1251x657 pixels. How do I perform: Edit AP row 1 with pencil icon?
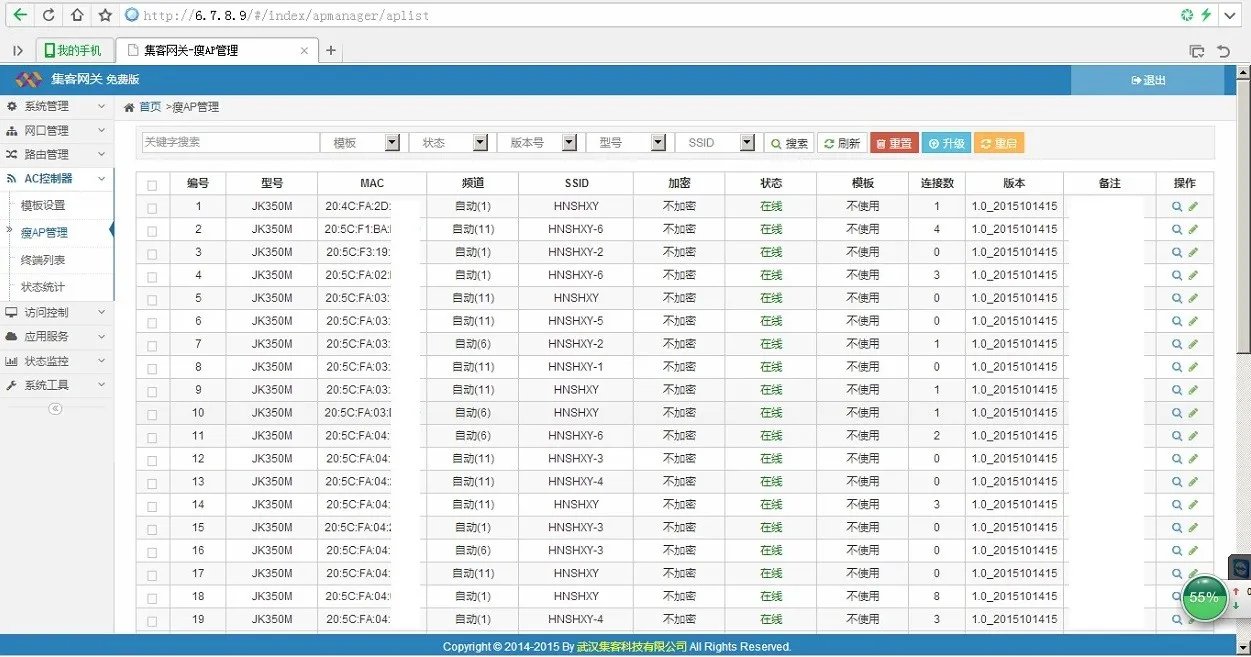tap(1193, 206)
